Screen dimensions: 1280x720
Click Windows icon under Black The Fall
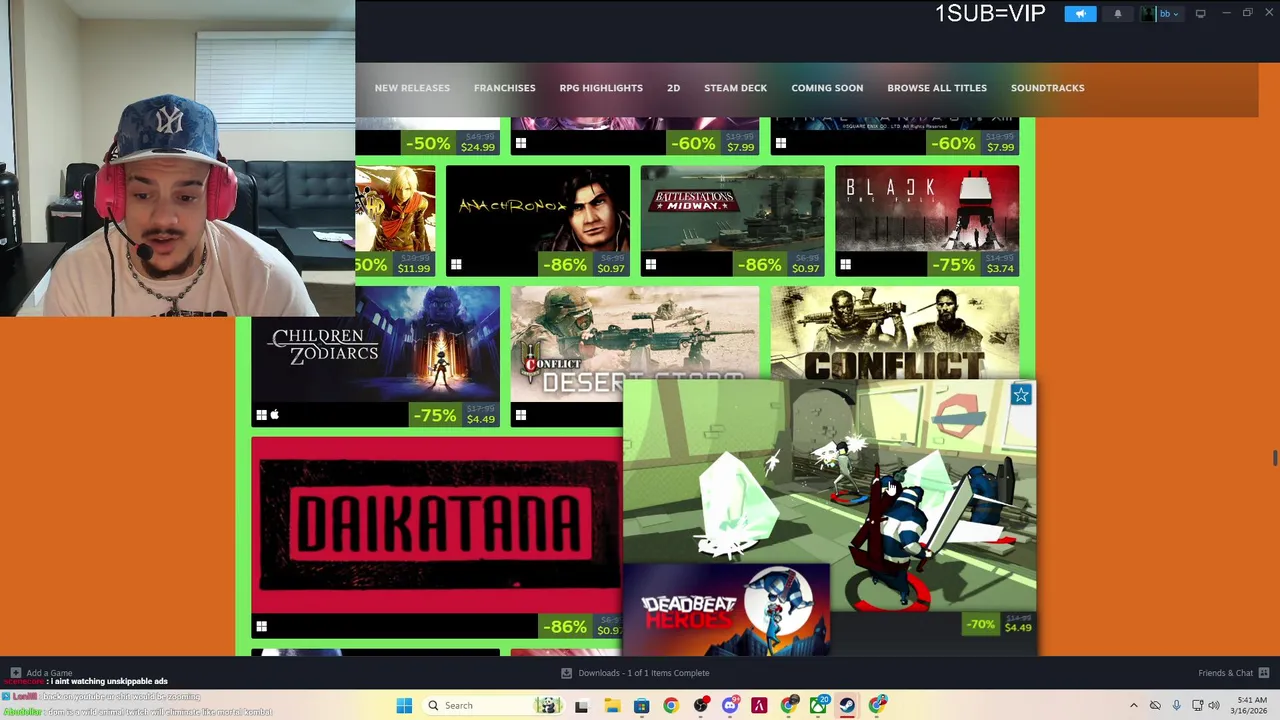(x=845, y=265)
